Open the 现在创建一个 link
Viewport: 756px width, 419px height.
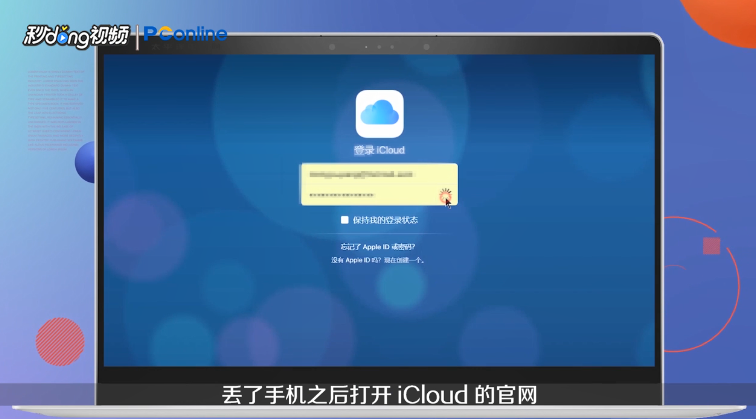[404, 260]
